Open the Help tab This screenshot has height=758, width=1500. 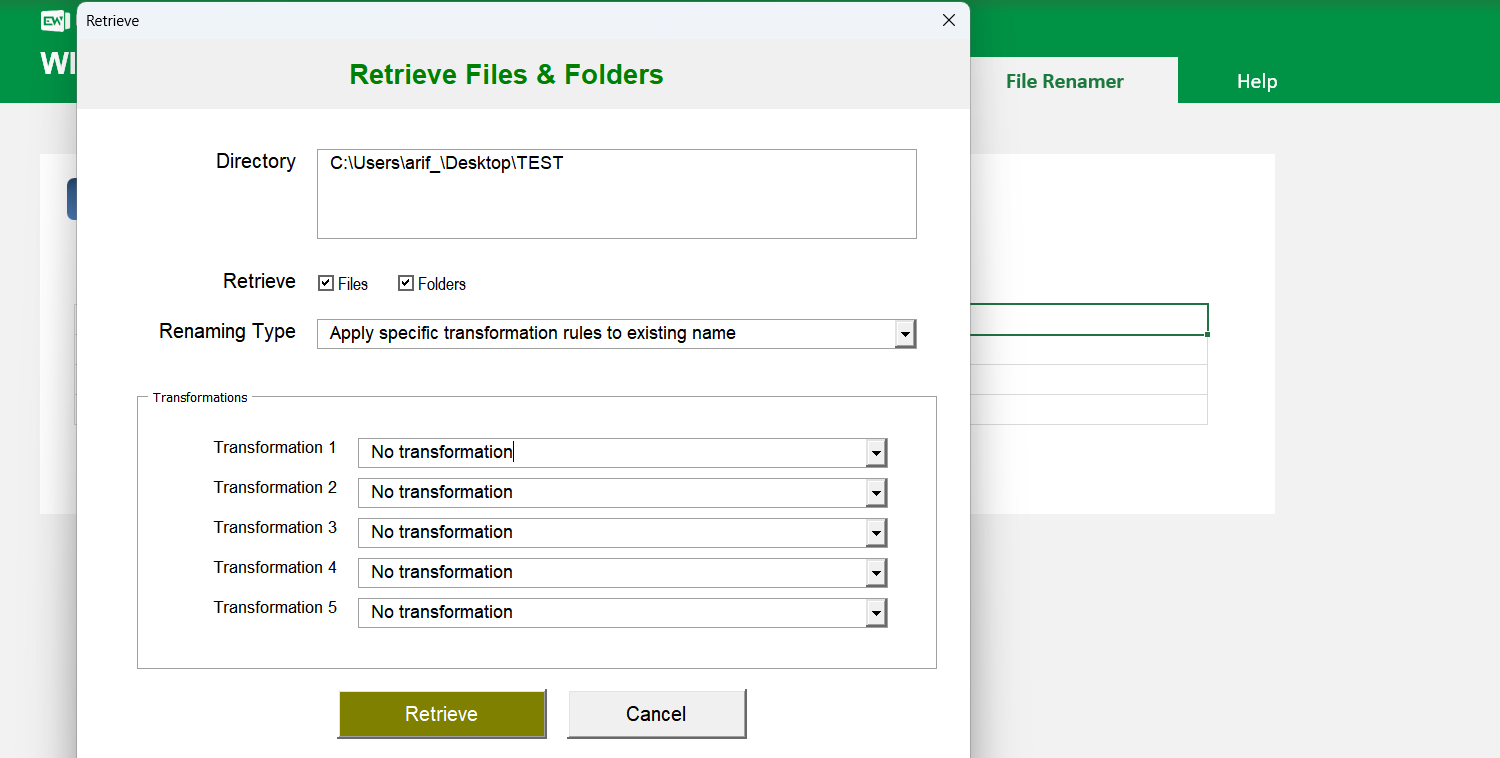tap(1257, 81)
